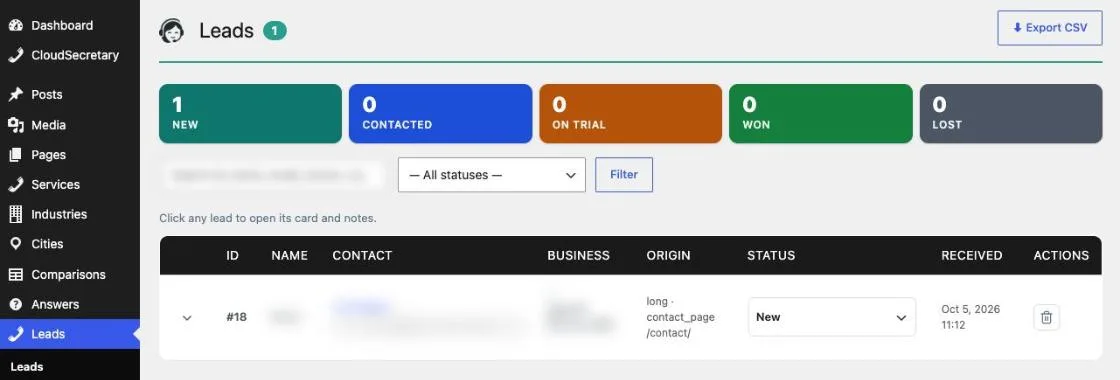Viewport: 1120px width, 380px height.
Task: Click origin text 'long · contact_page /contact/'
Action: (x=681, y=317)
